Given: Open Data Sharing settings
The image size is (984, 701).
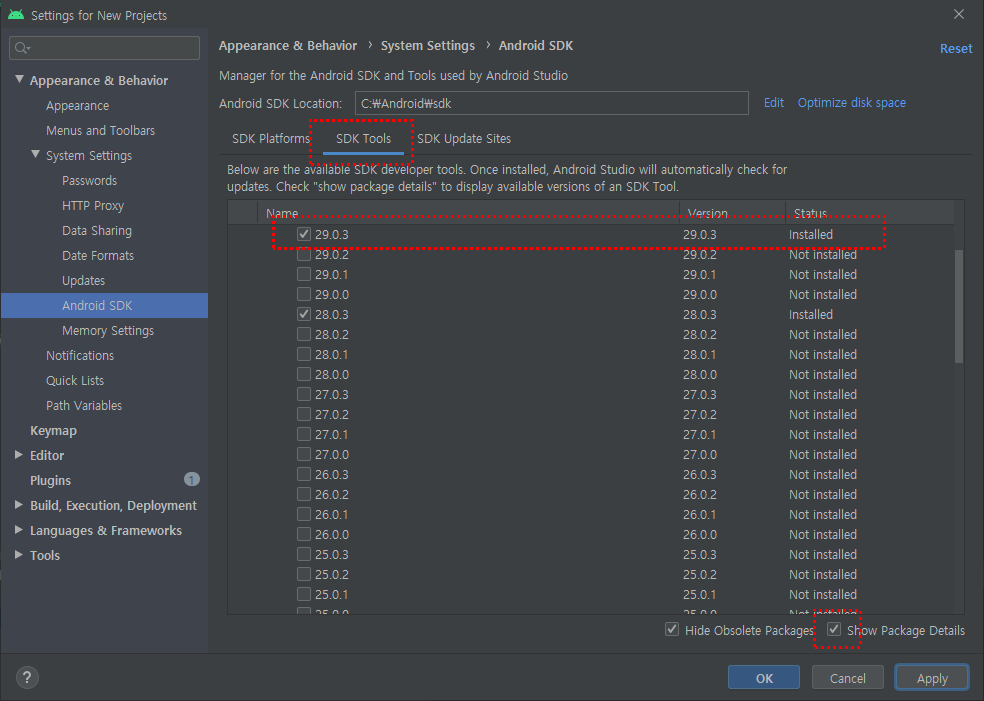Looking at the screenshot, I should (x=97, y=231).
